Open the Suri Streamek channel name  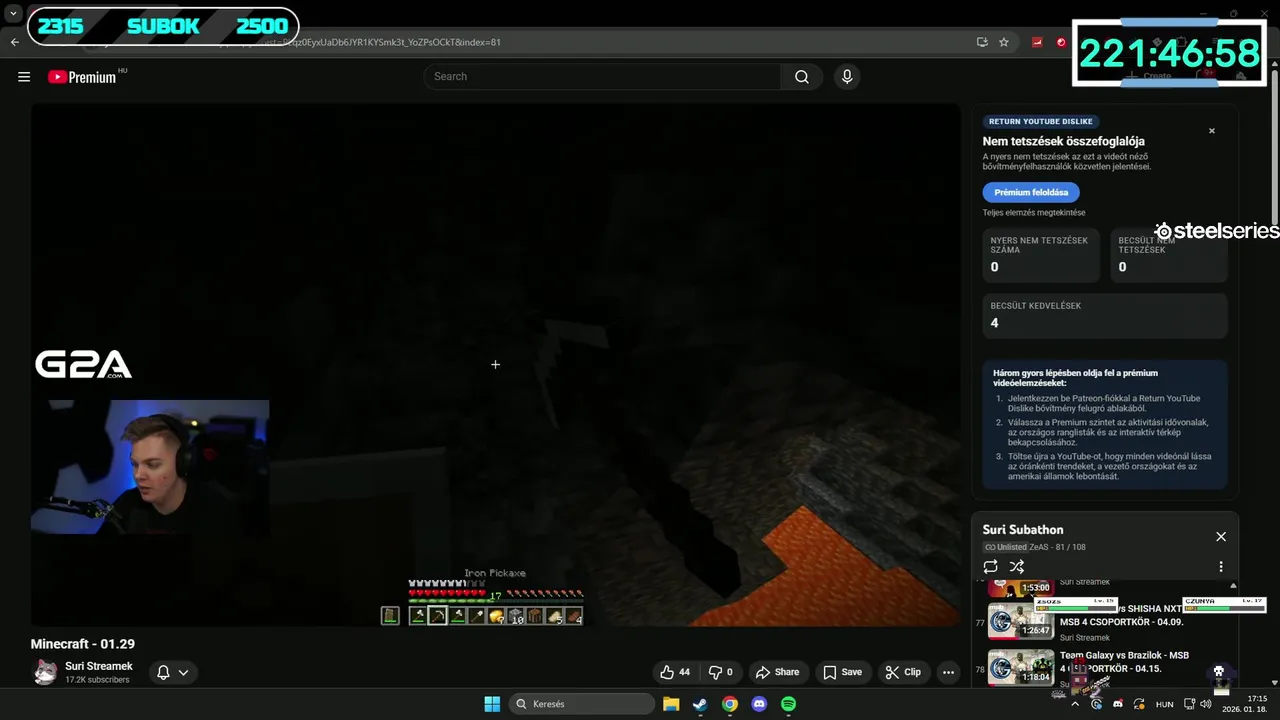coord(99,666)
